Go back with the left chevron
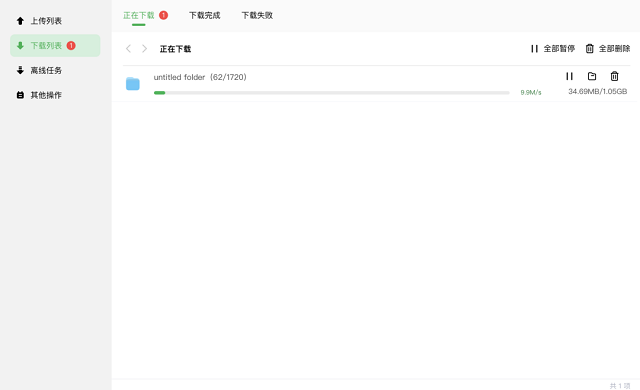The width and height of the screenshot is (640, 390). [128, 49]
